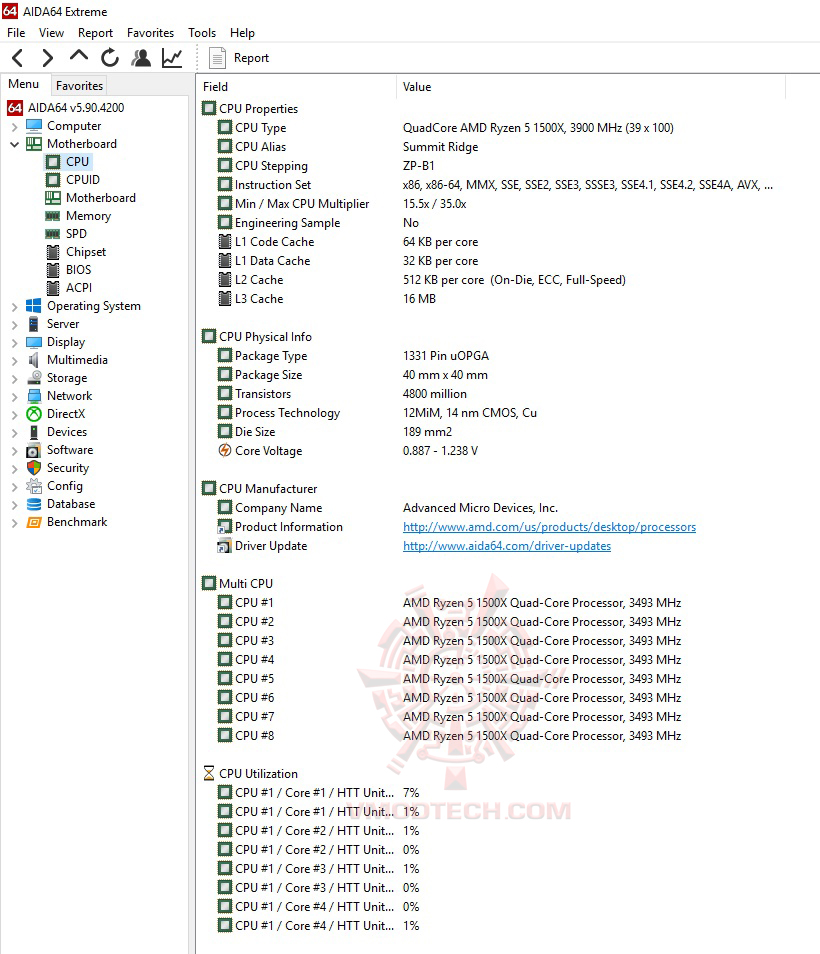Expand the Operating System node
Viewport: 820px width, 954px height.
tap(15, 307)
